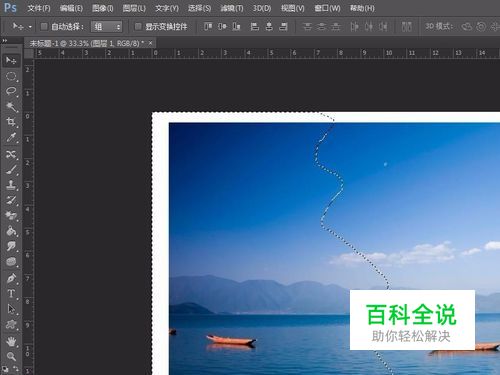This screenshot has height=375, width=500.
Task: Align top edges in options bar
Action: (208, 26)
